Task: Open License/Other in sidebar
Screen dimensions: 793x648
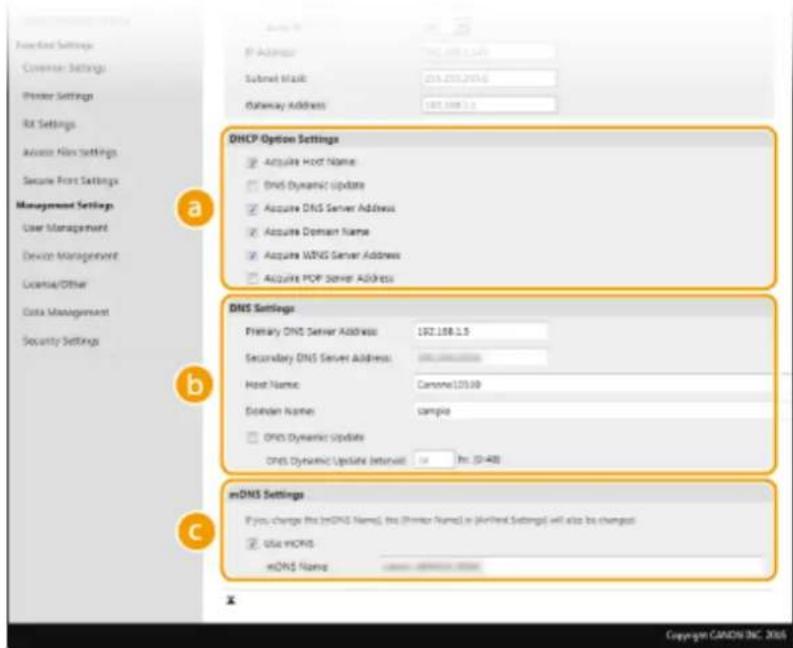Action: pos(55,284)
